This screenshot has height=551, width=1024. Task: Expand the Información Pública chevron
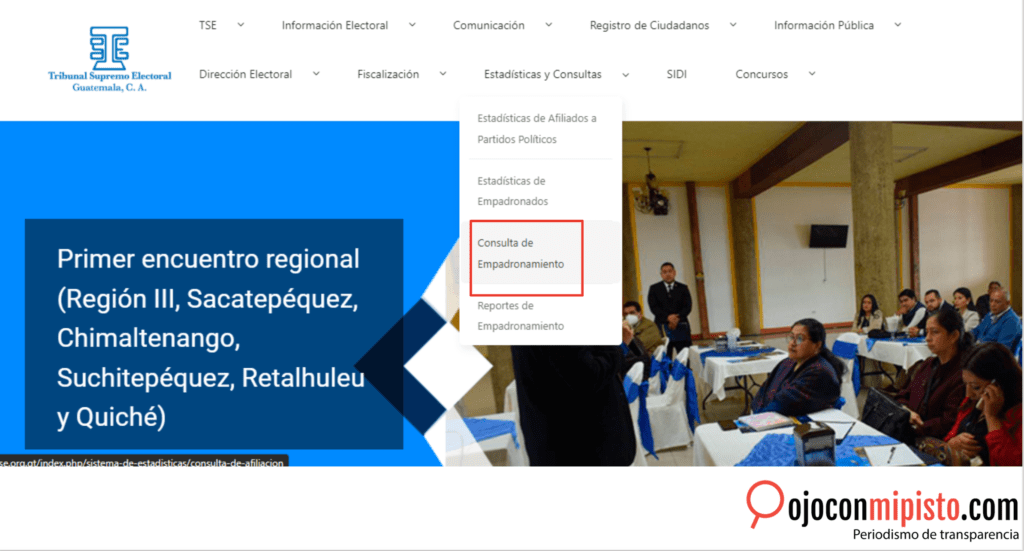coord(897,25)
